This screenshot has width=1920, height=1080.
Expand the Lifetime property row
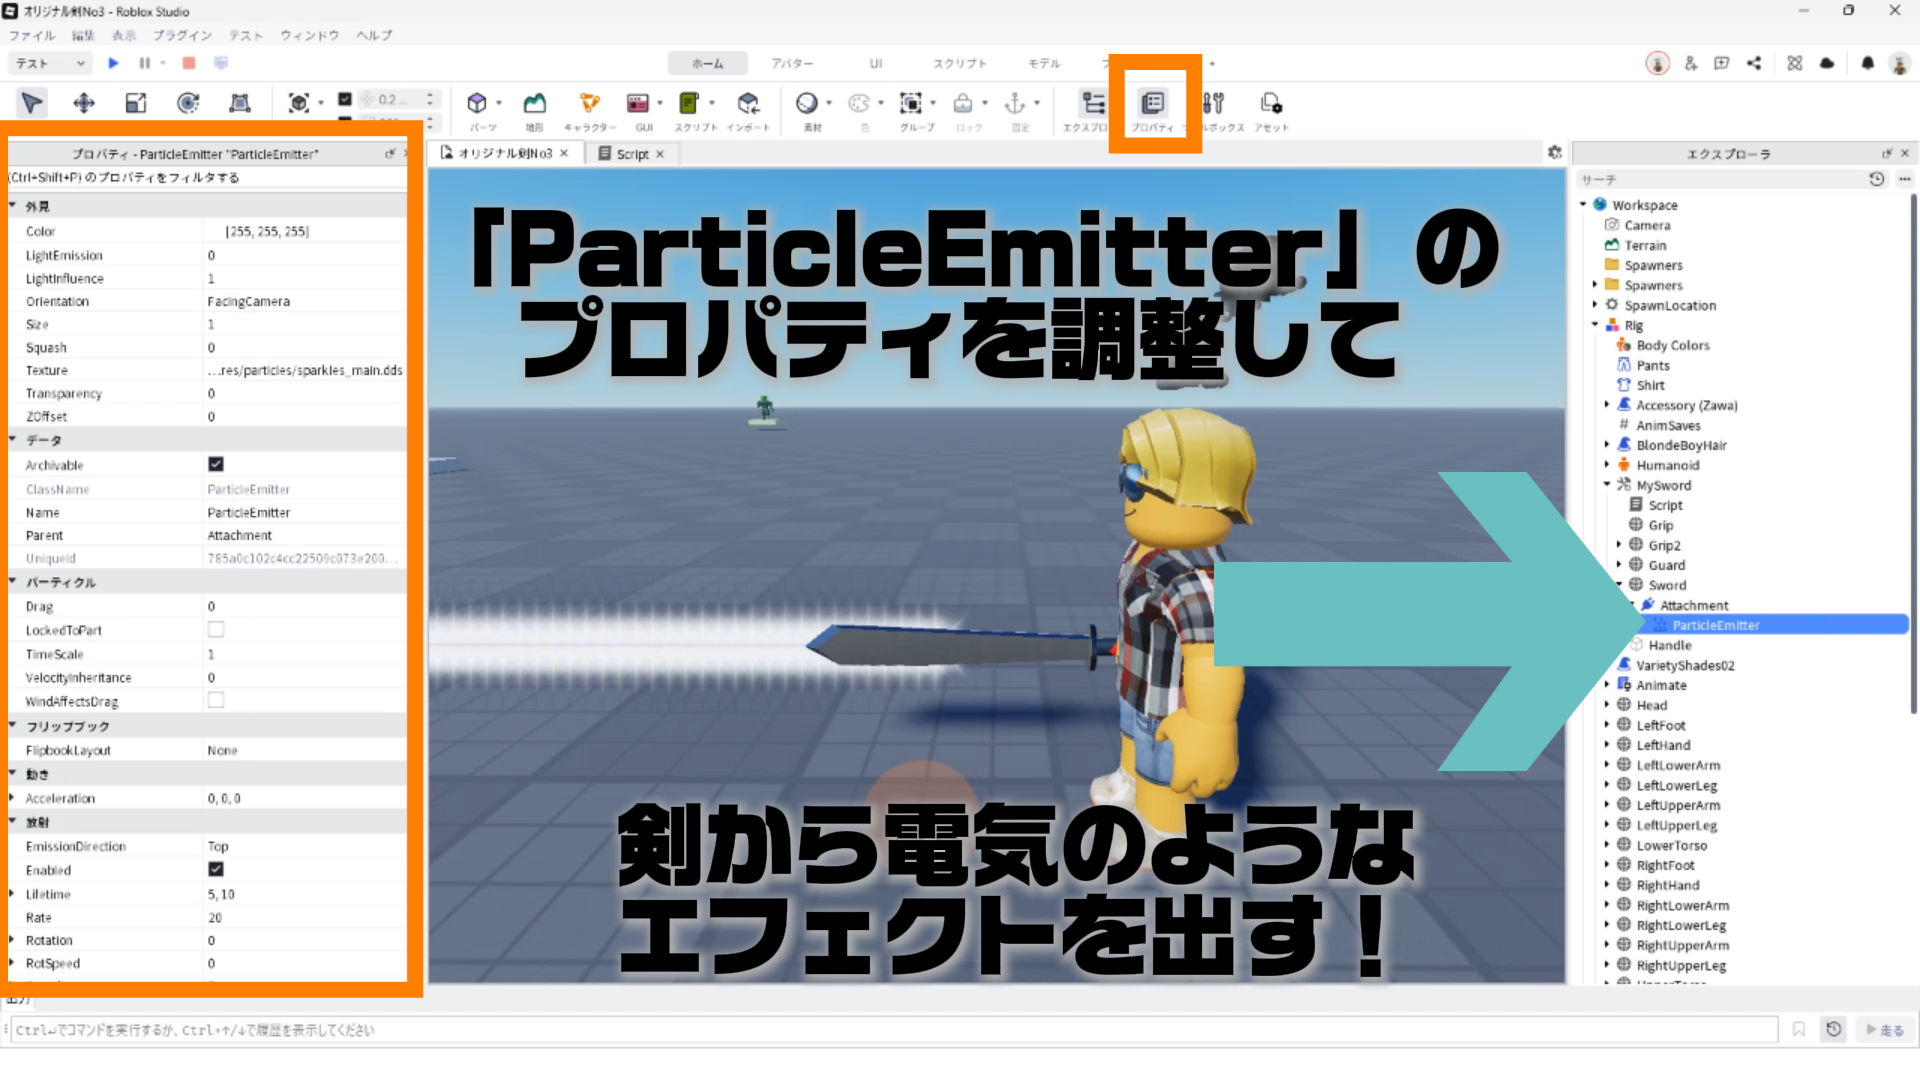12,894
